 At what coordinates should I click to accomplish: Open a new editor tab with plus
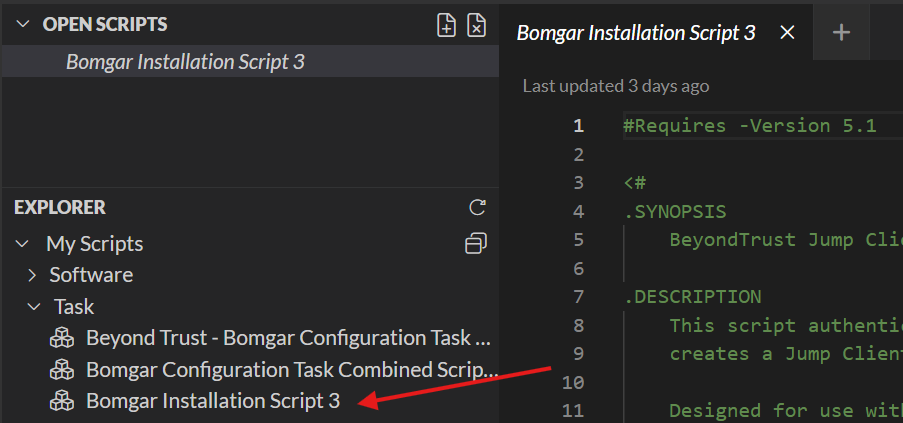841,32
